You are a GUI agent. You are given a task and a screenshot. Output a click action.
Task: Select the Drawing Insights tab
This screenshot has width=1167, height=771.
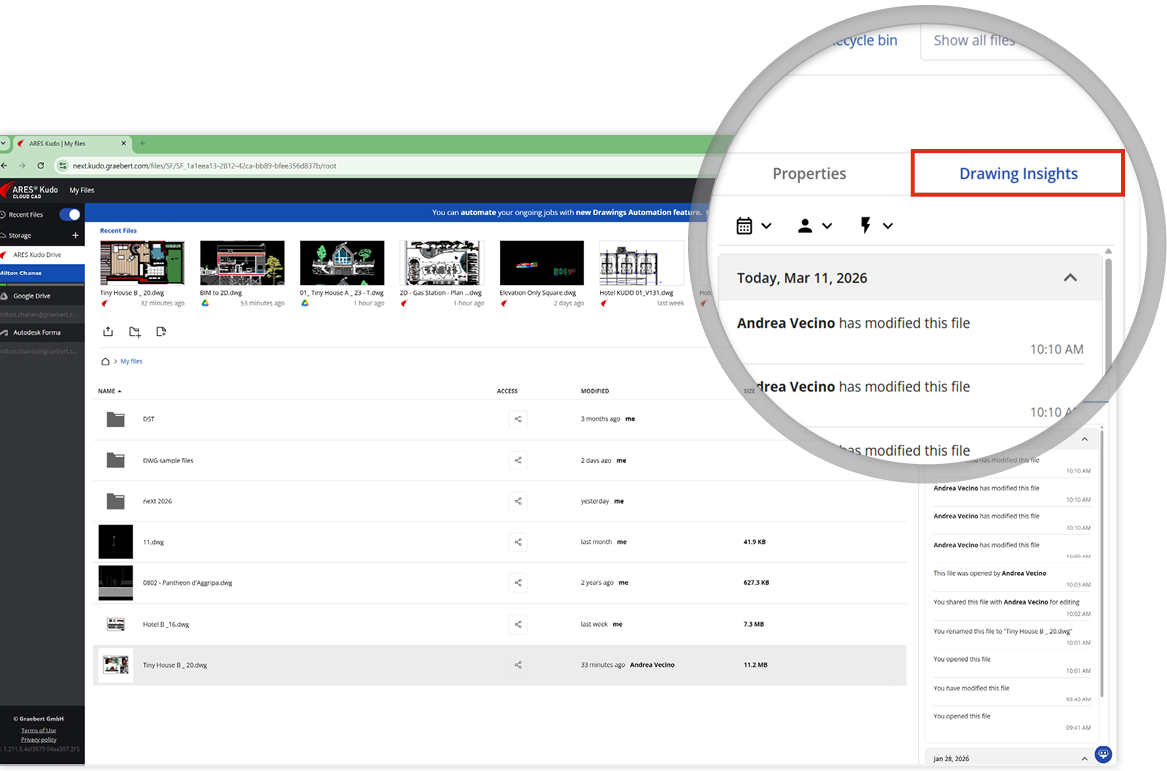(x=1018, y=174)
